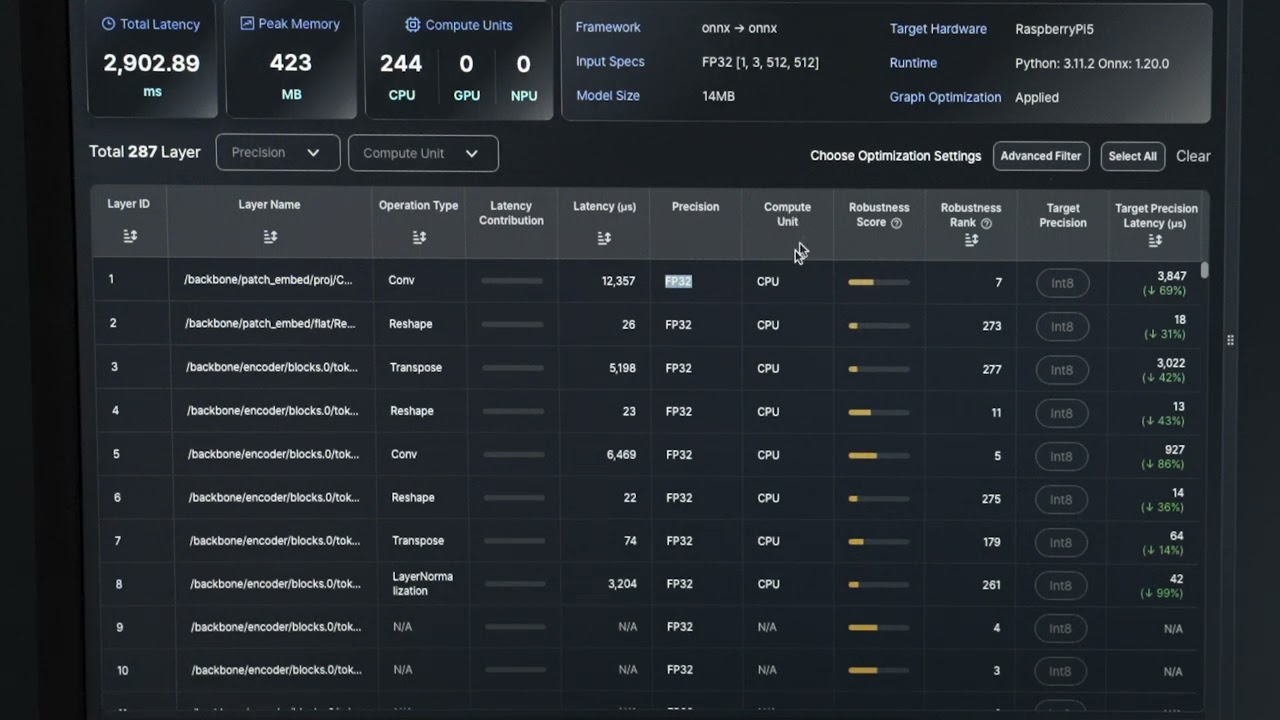
Task: Click the table's vertical scrollbar thumb
Action: pyautogui.click(x=1205, y=270)
